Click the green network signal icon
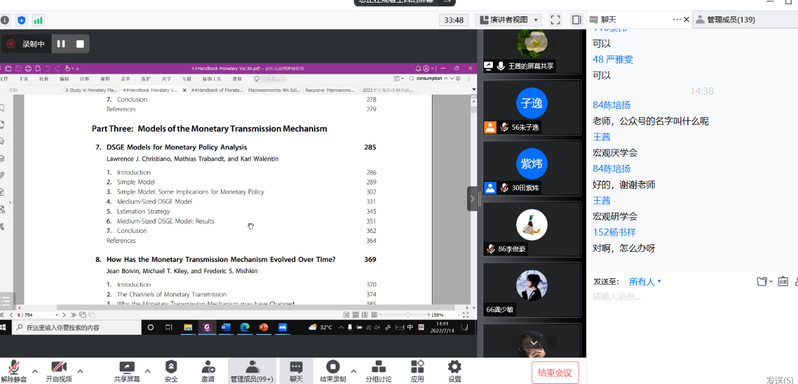 tap(38, 20)
